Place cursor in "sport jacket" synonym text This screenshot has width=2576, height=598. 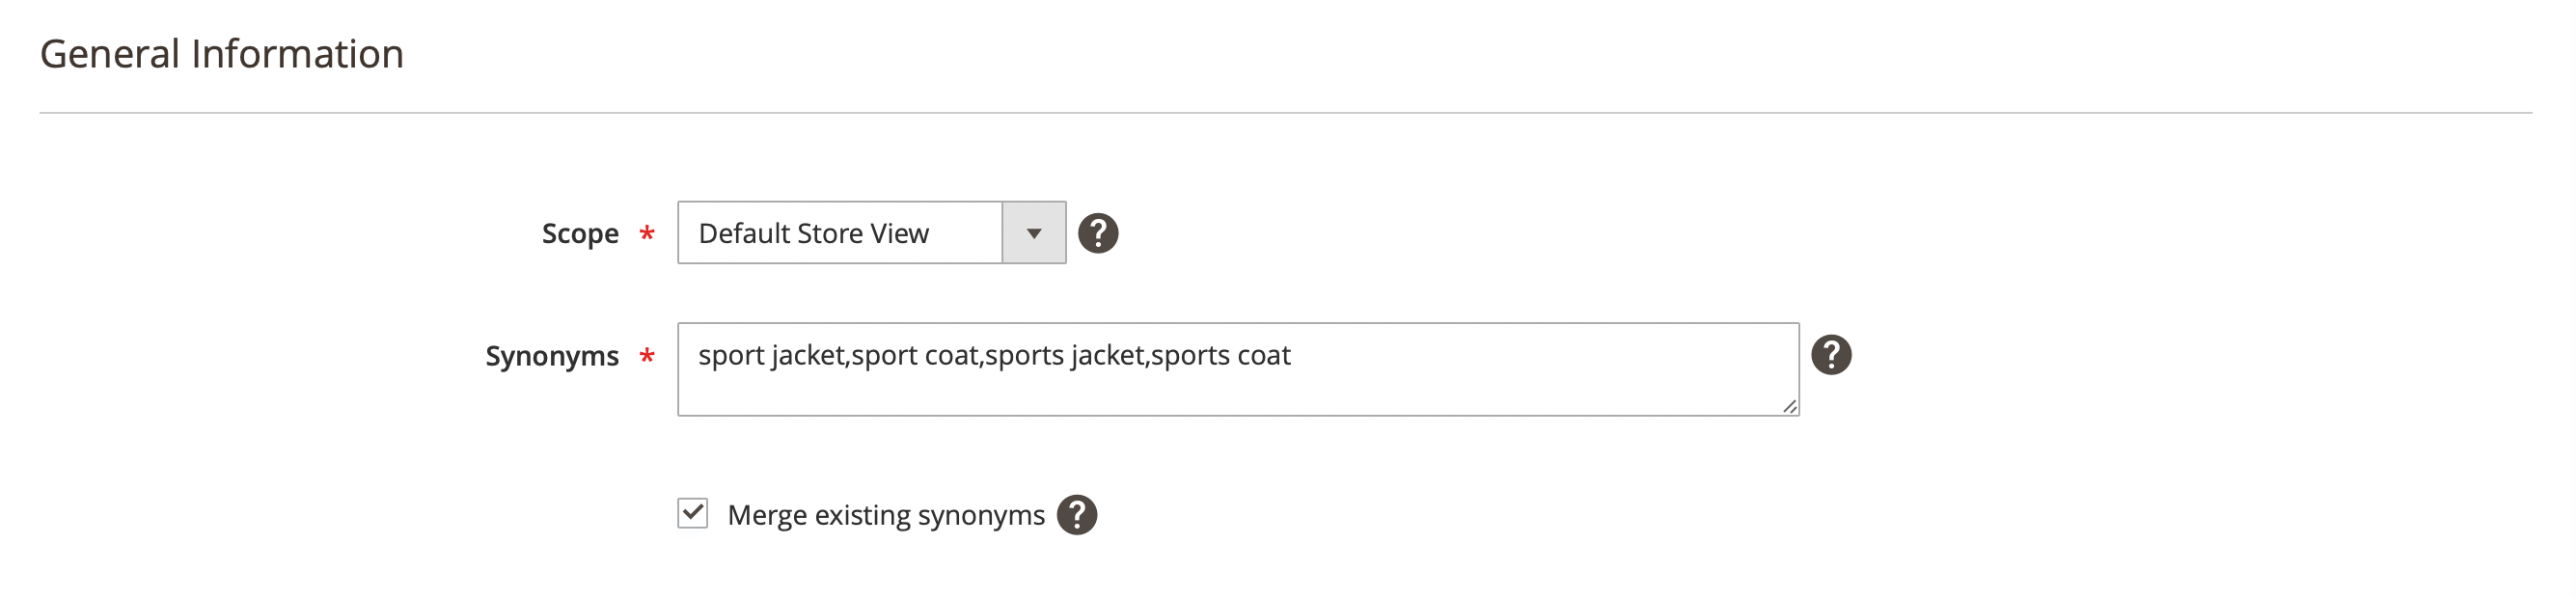tap(771, 355)
